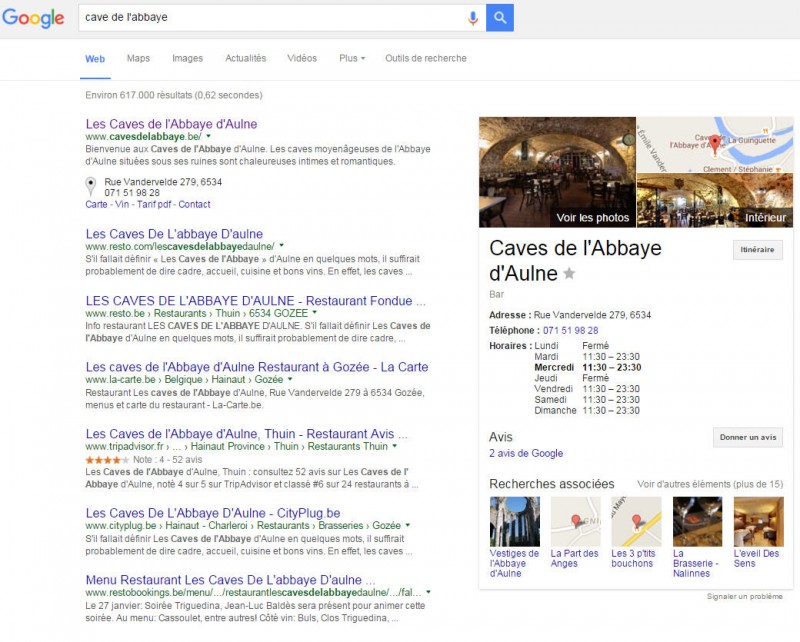This screenshot has height=642, width=800.
Task: Switch to the Maps tab
Action: click(138, 58)
